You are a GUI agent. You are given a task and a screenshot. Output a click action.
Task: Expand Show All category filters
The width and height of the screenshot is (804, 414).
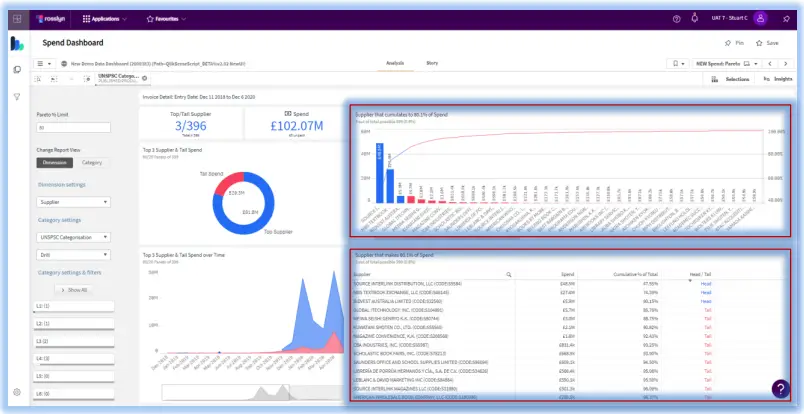74,290
